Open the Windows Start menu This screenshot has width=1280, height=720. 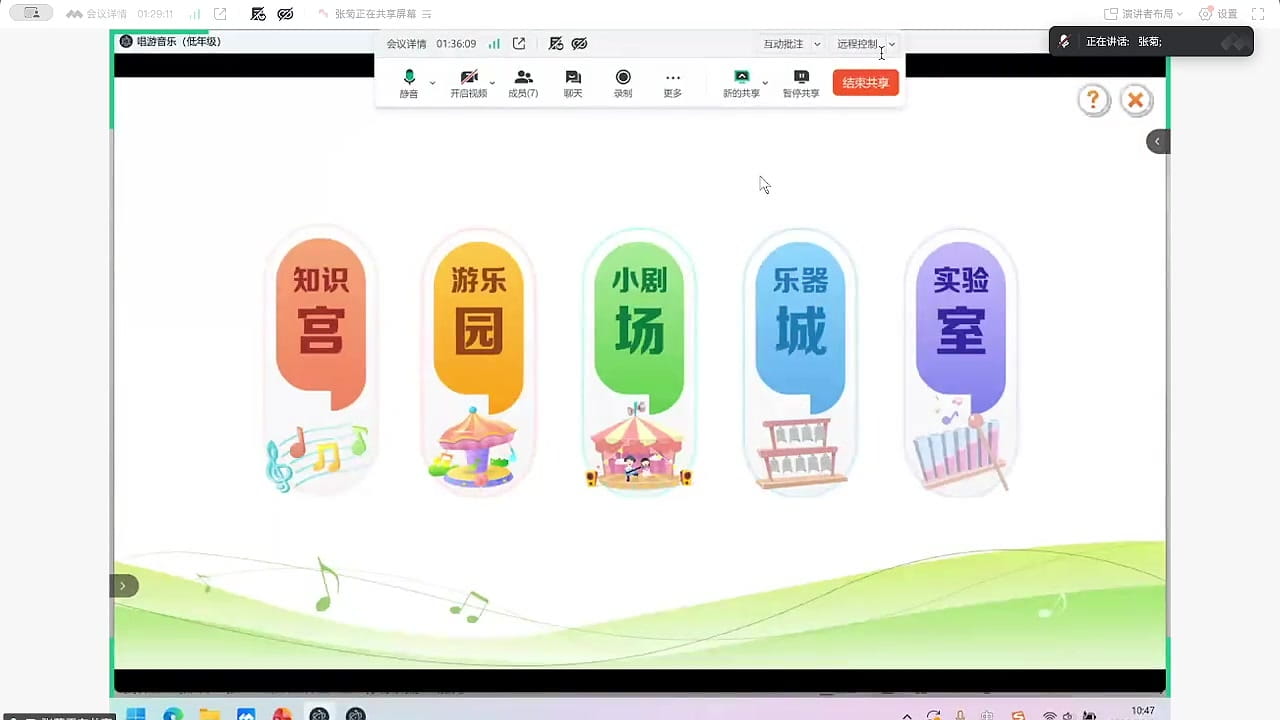(136, 714)
